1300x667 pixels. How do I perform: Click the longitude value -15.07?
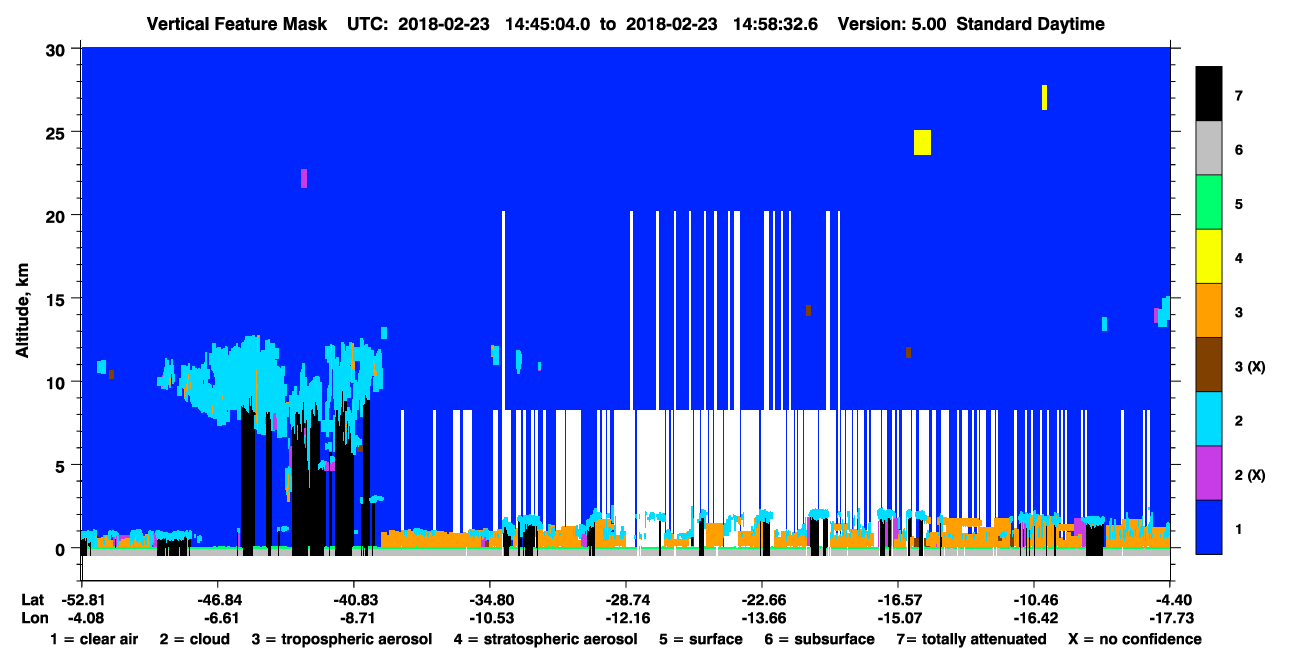point(898,617)
